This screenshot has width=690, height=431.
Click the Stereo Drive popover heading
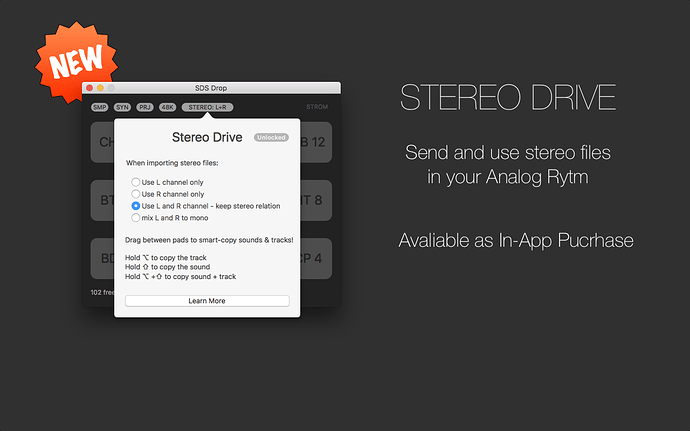coord(207,137)
